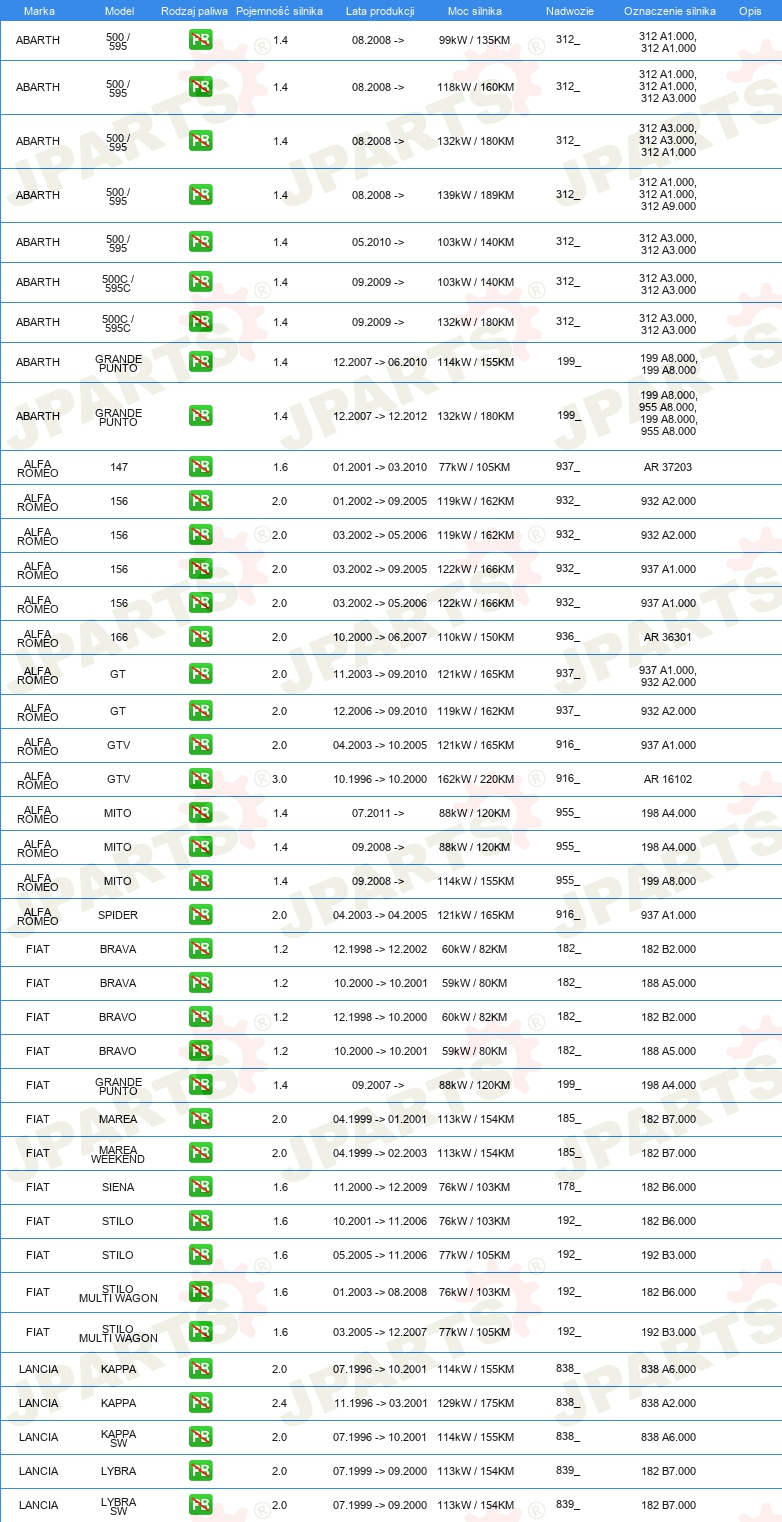The width and height of the screenshot is (782, 1522).
Task: Click the body code 936_ cell
Action: point(569,636)
